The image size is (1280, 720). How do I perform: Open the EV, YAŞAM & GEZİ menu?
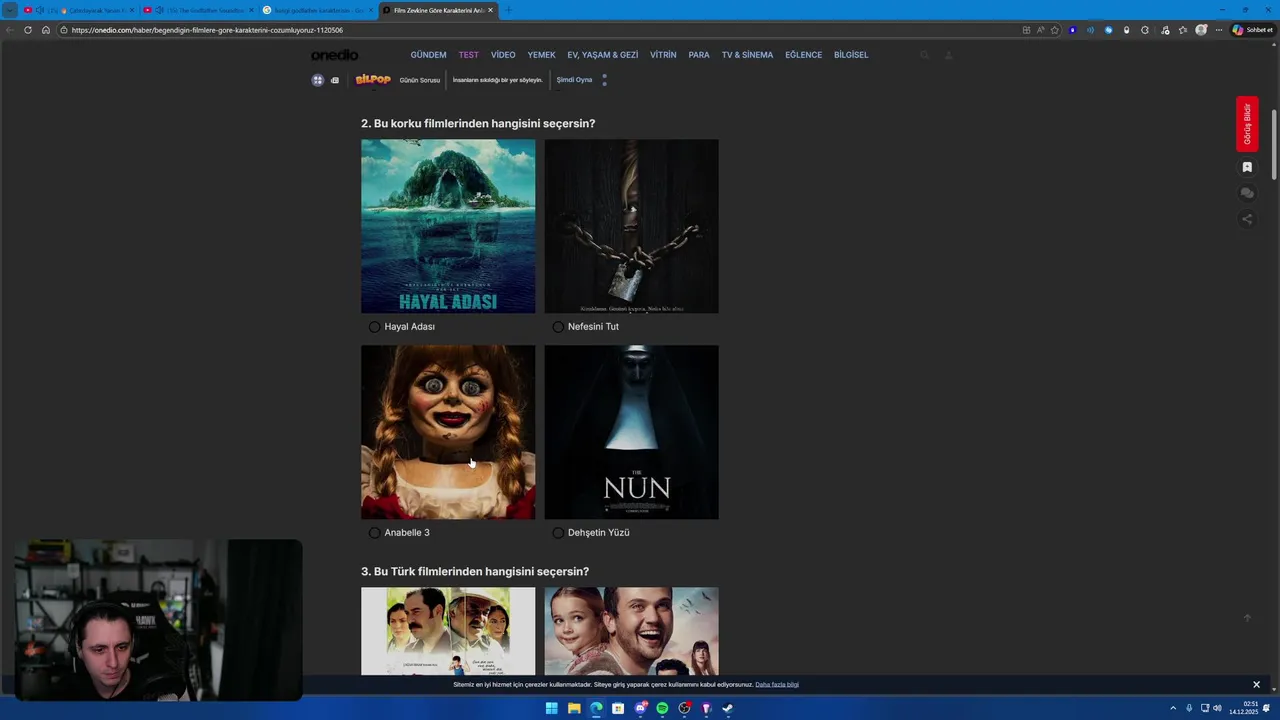(x=602, y=55)
